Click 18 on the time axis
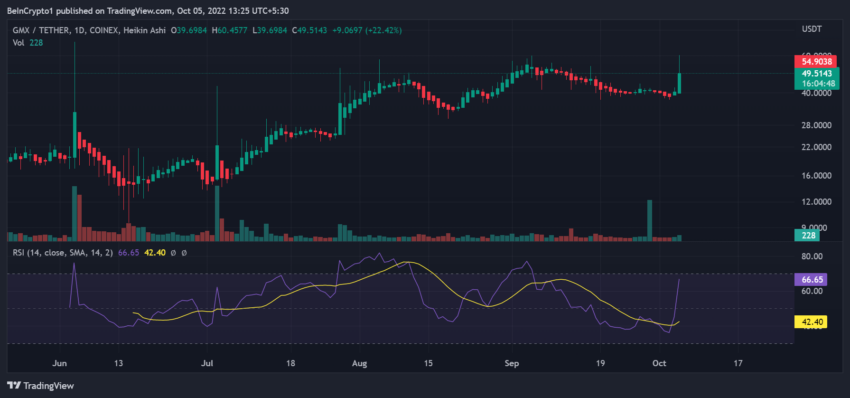 tap(290, 363)
